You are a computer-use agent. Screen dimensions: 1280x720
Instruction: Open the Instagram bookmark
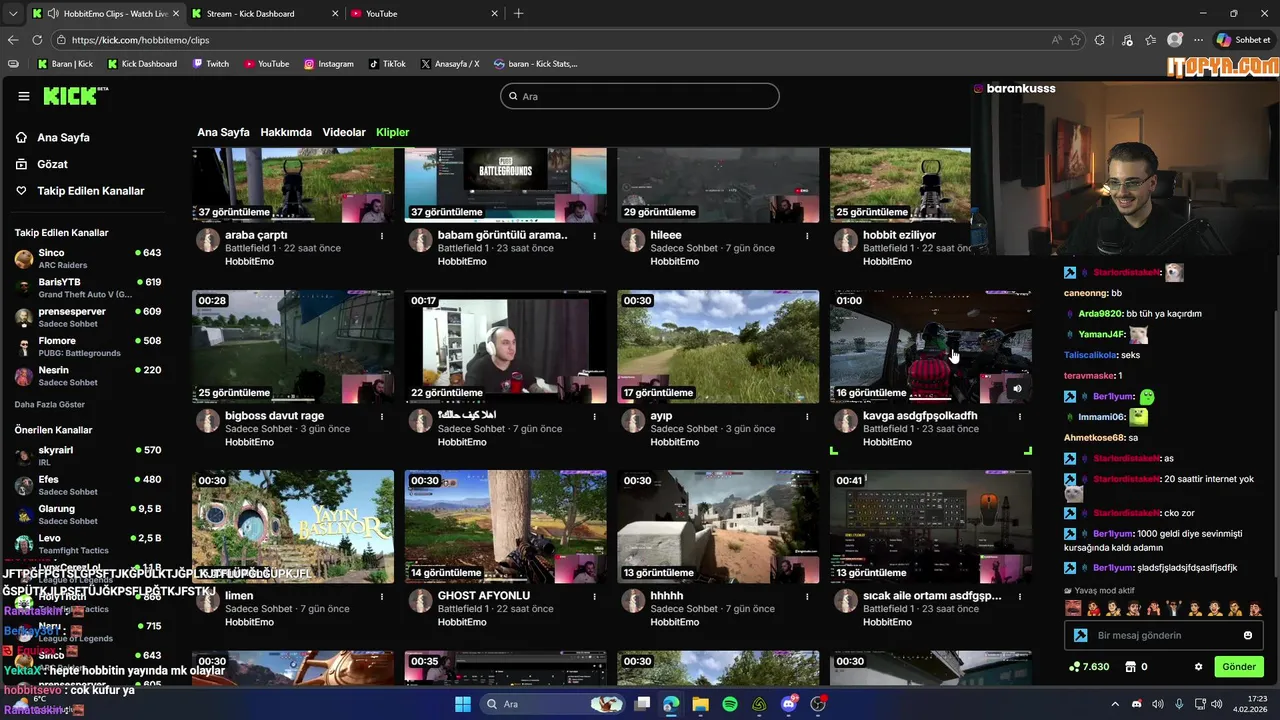[329, 64]
